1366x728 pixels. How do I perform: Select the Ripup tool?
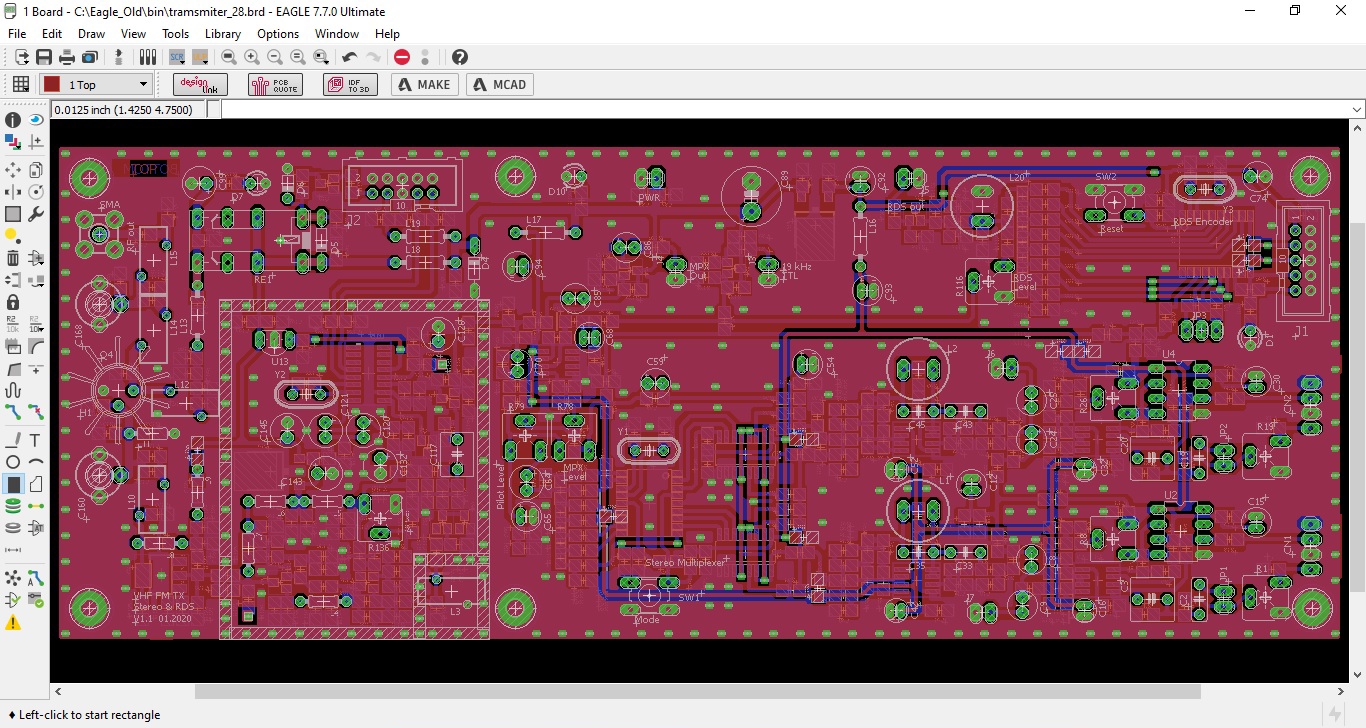[x=36, y=412]
